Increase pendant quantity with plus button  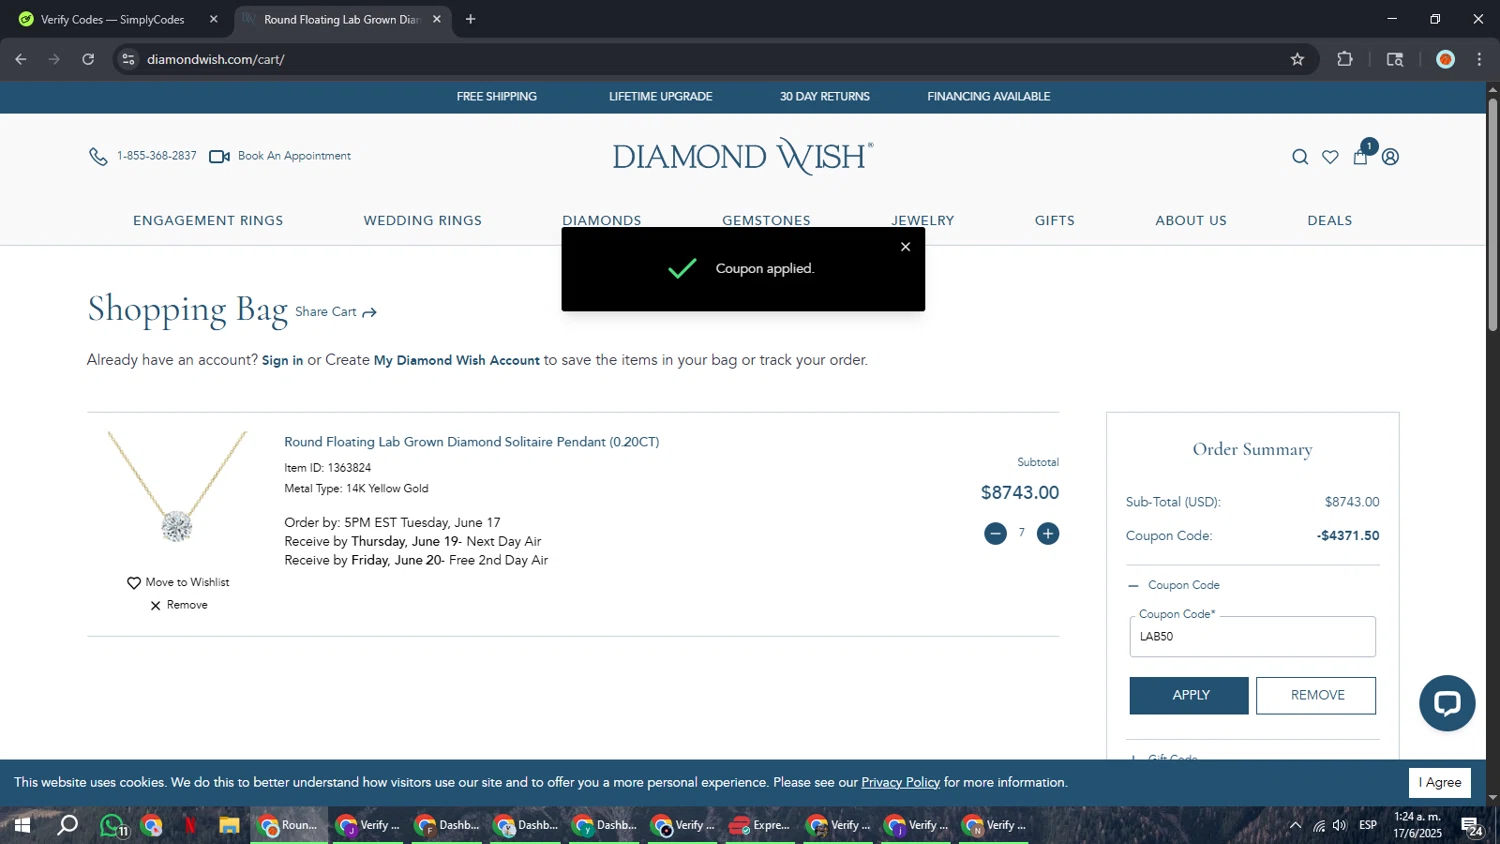point(1048,534)
